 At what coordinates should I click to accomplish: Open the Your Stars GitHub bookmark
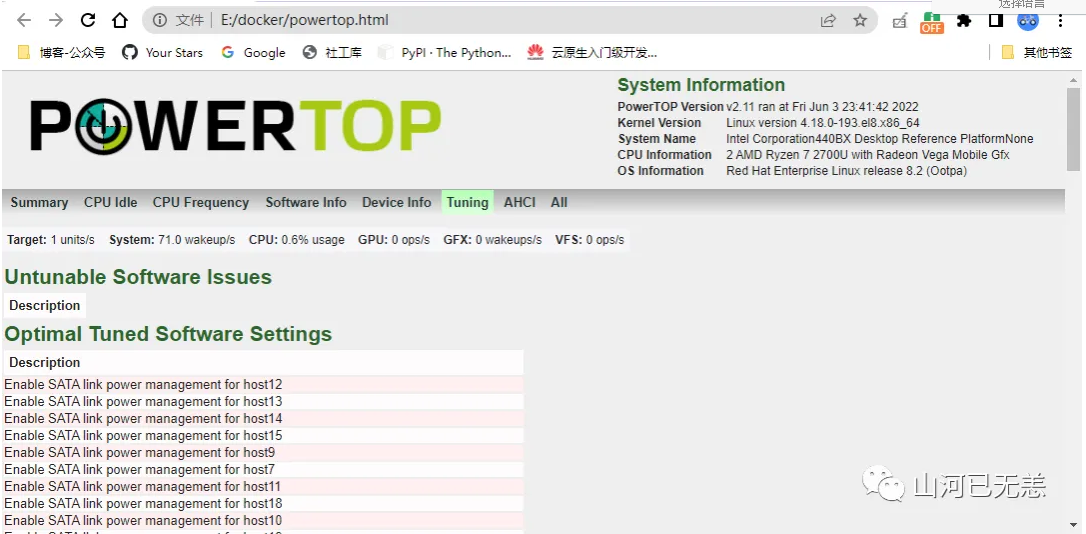pos(162,52)
